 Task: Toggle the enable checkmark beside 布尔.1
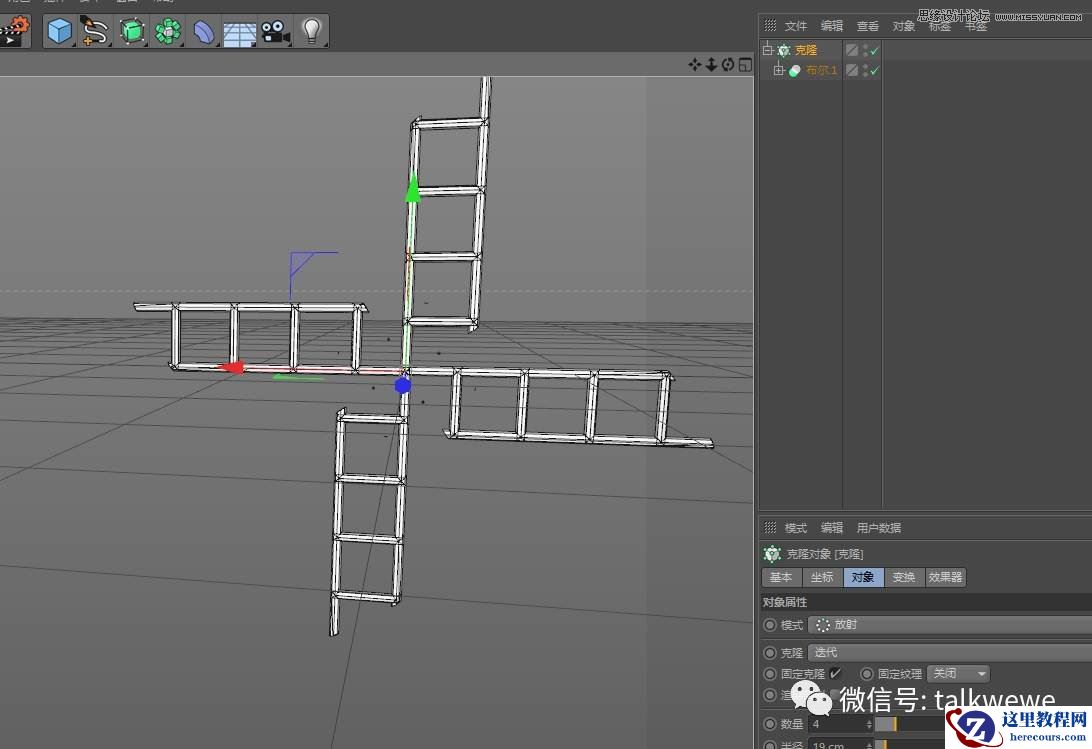click(872, 69)
